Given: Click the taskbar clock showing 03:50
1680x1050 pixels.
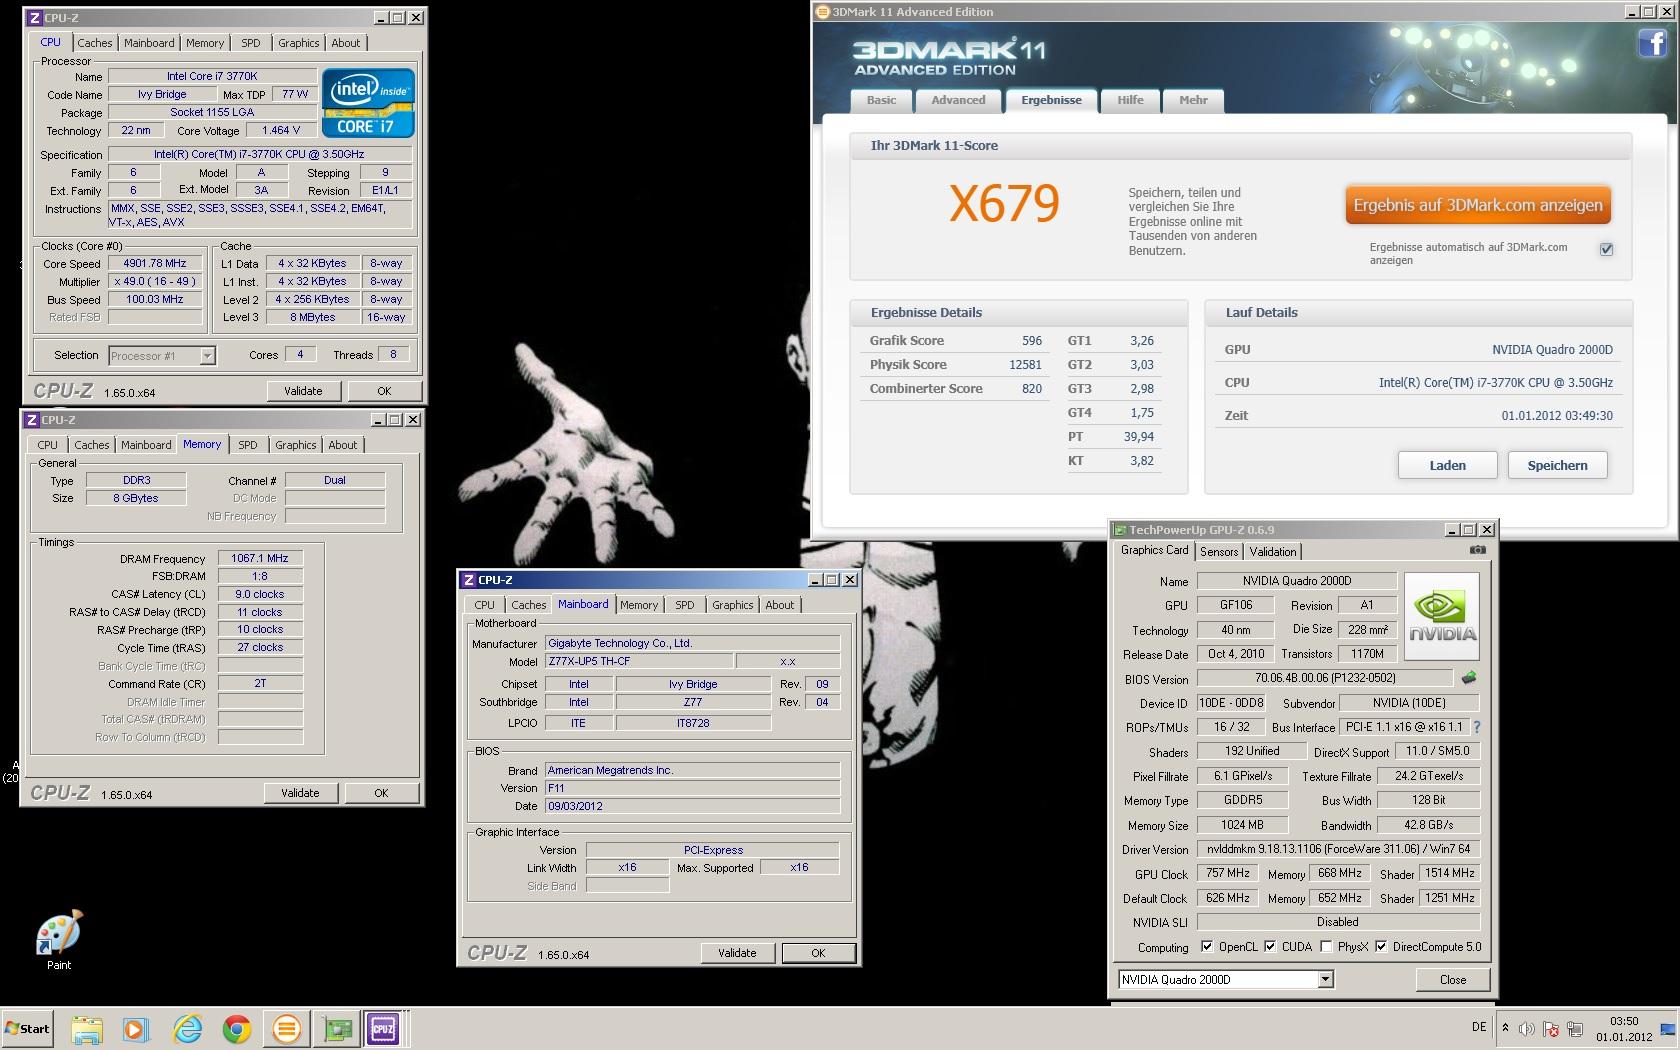Looking at the screenshot, I should 1624,1029.
